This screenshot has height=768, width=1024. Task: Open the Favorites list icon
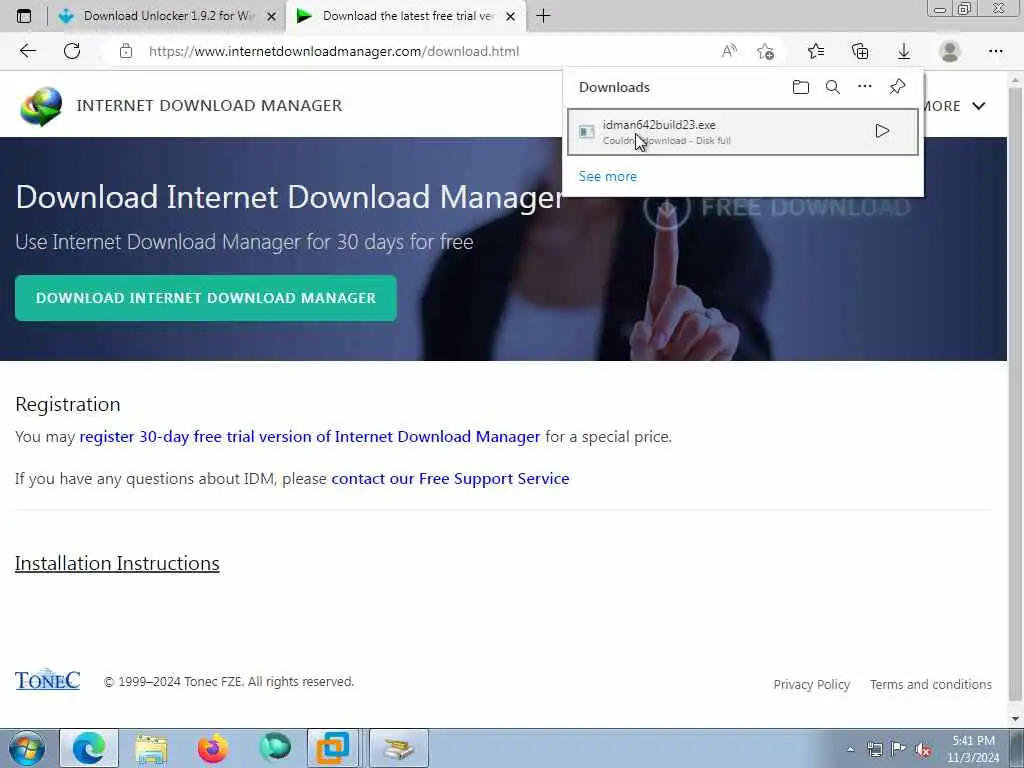[x=816, y=51]
